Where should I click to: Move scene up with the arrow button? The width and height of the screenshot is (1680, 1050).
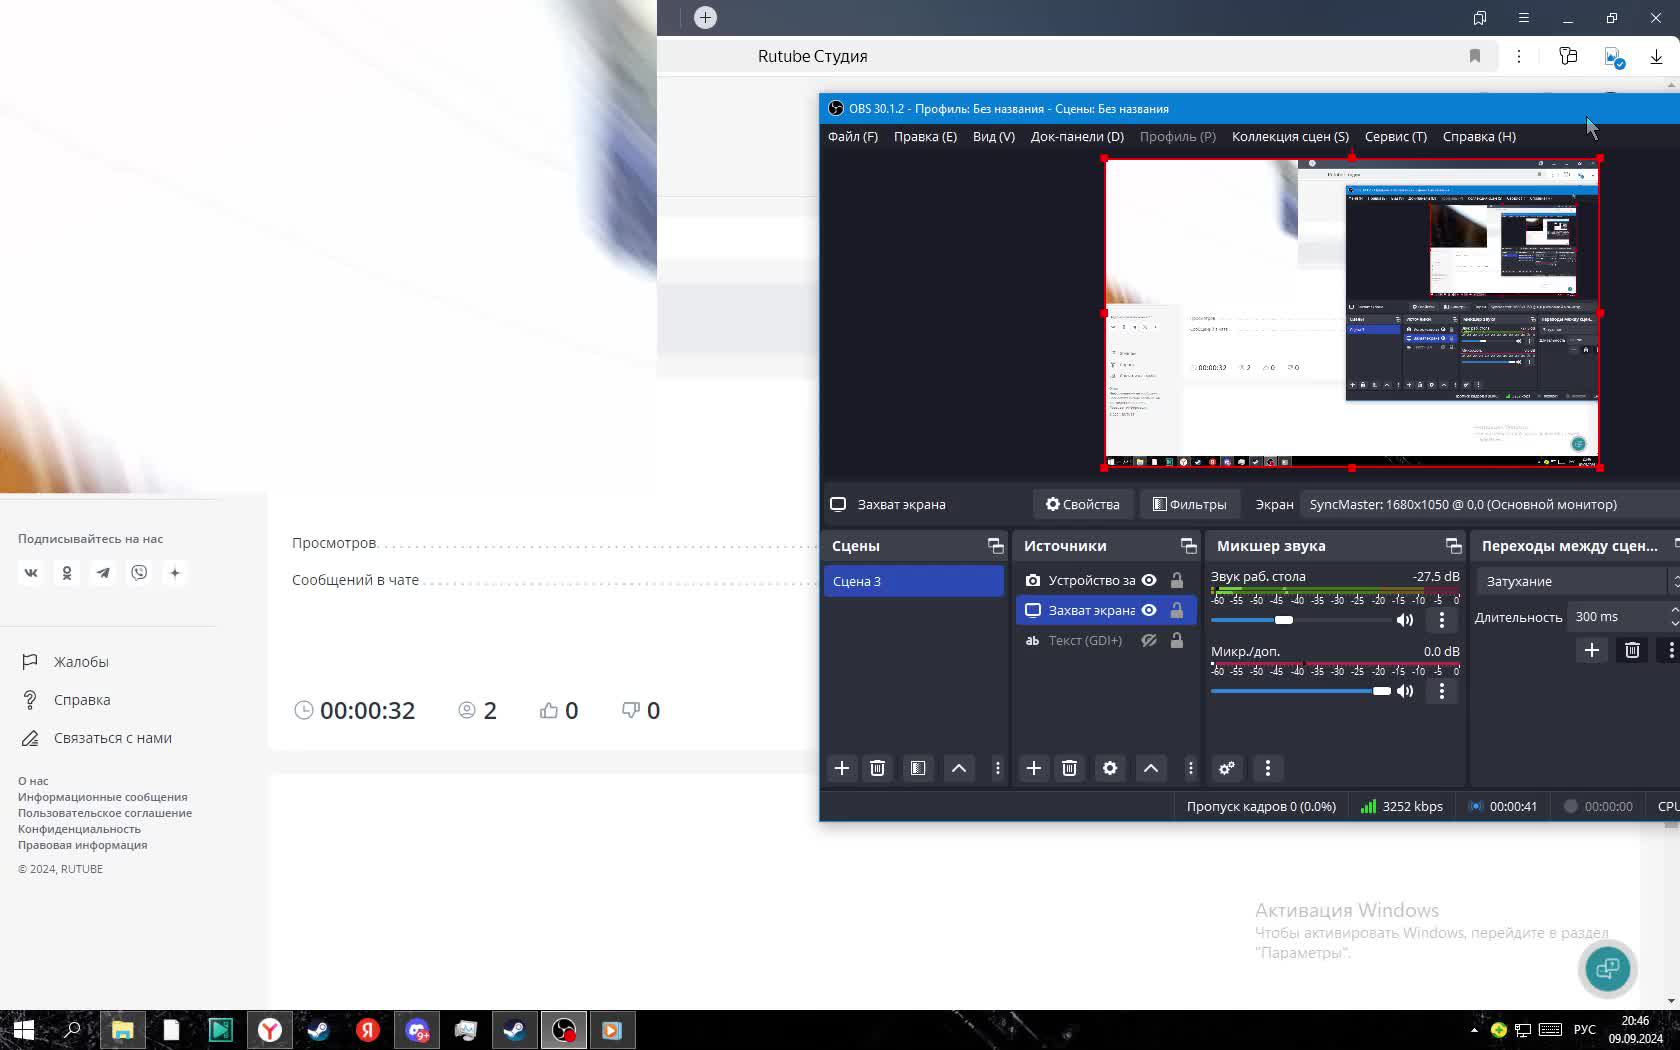(x=958, y=768)
